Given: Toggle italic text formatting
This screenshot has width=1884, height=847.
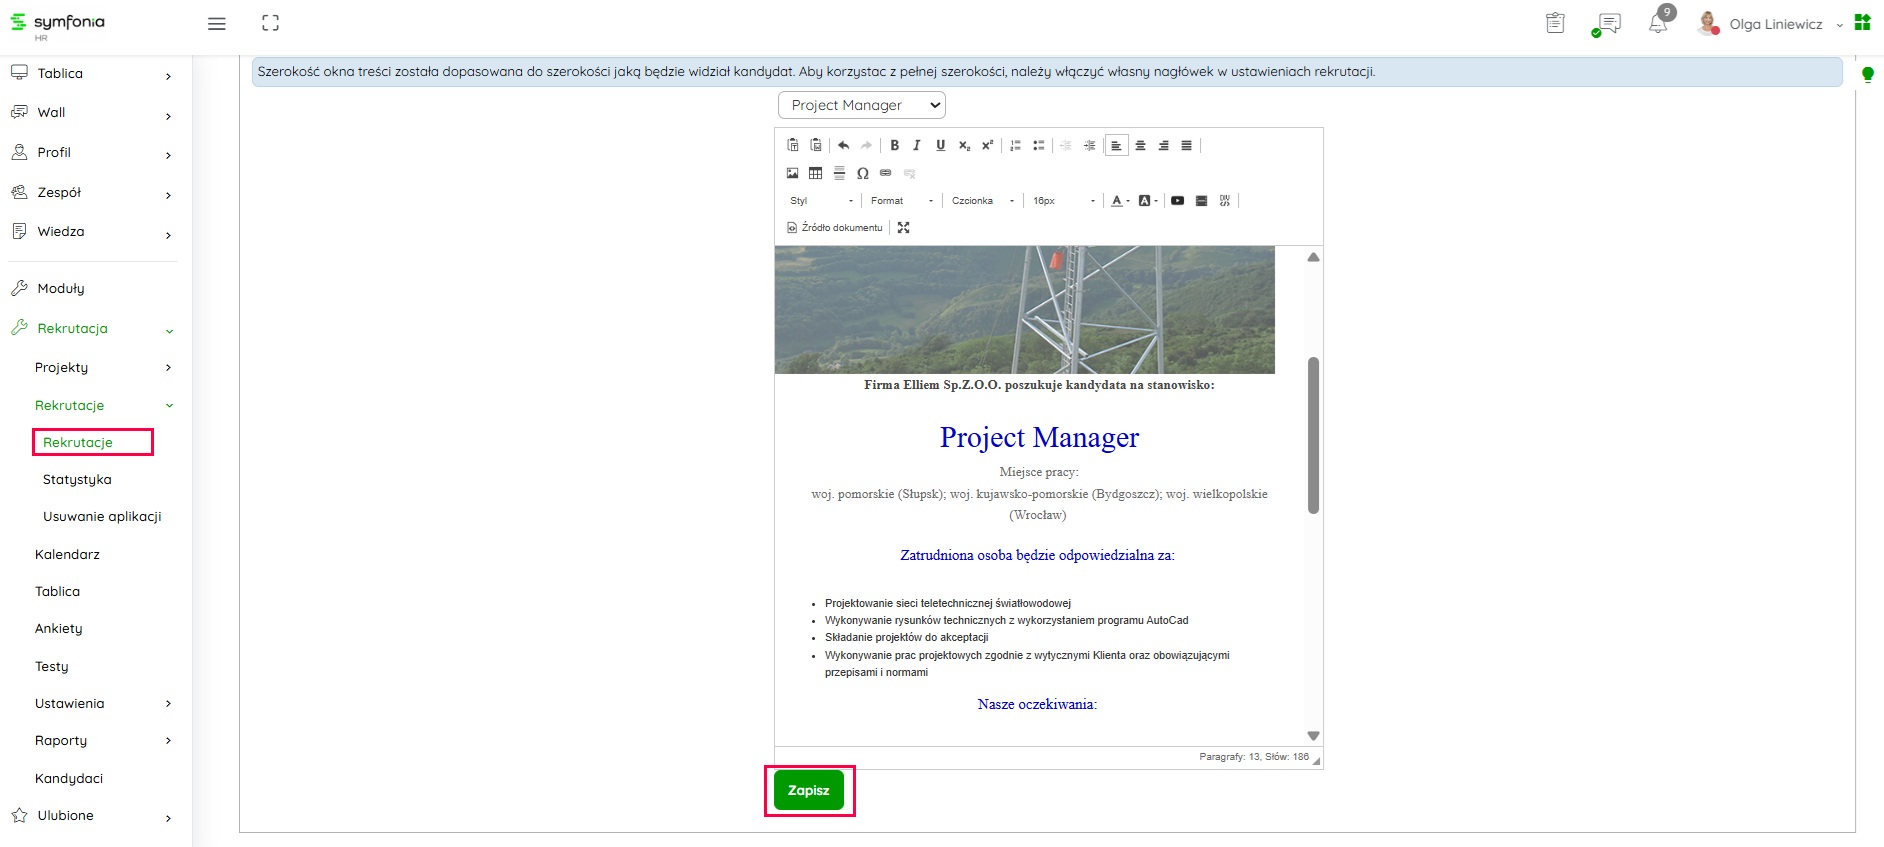Looking at the screenshot, I should pyautogui.click(x=916, y=145).
